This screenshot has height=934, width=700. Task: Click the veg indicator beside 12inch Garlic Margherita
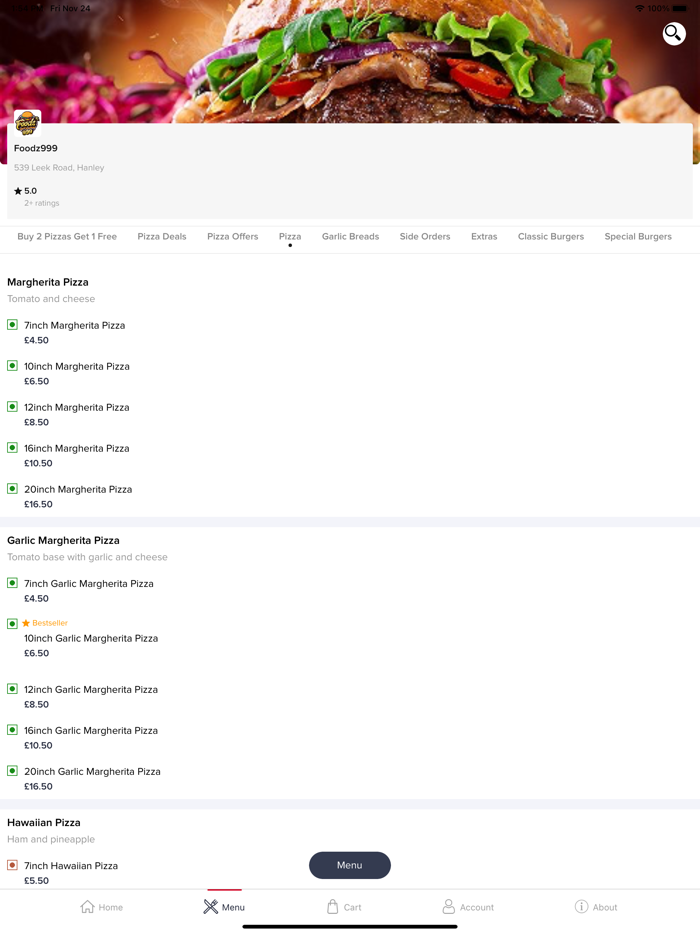tap(12, 689)
